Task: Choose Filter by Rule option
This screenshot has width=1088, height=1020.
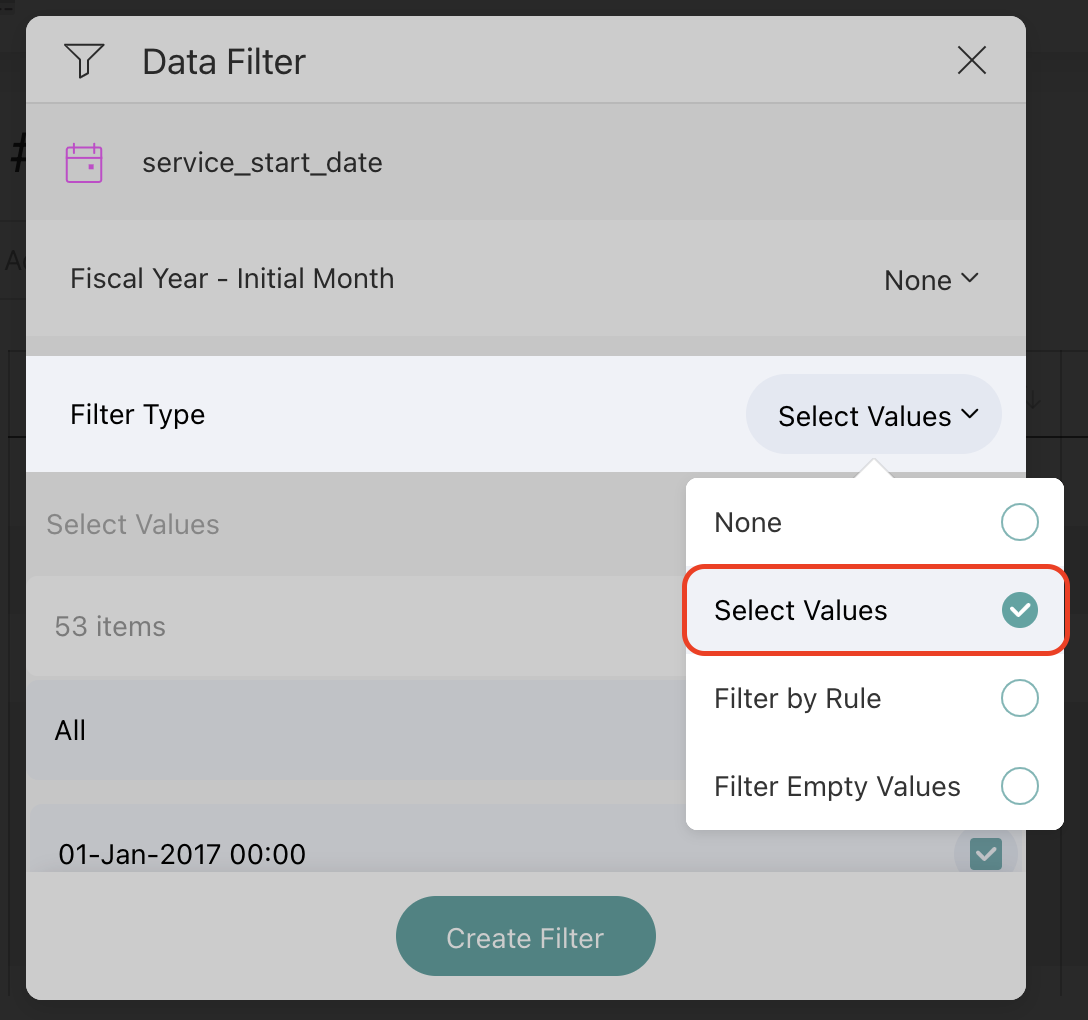Action: pyautogui.click(x=797, y=698)
